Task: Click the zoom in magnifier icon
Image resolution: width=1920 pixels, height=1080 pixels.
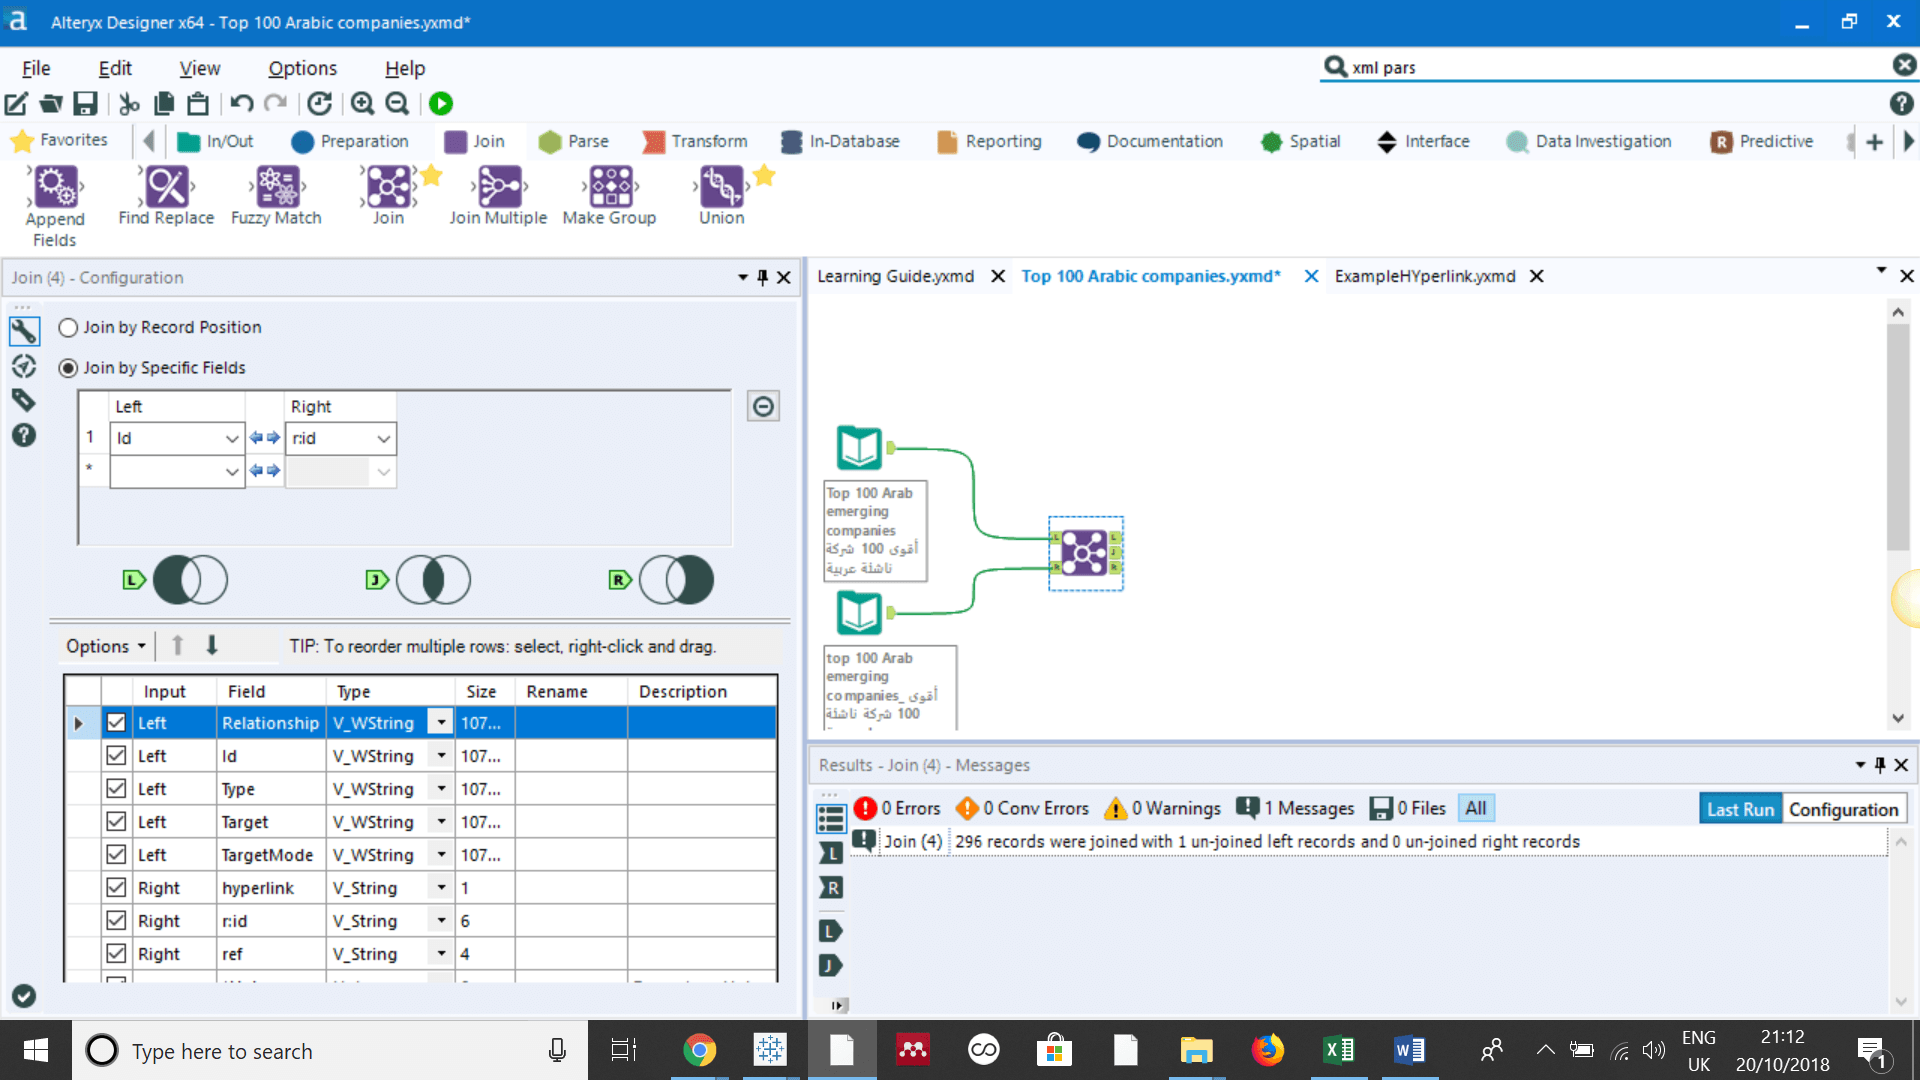Action: (x=362, y=103)
